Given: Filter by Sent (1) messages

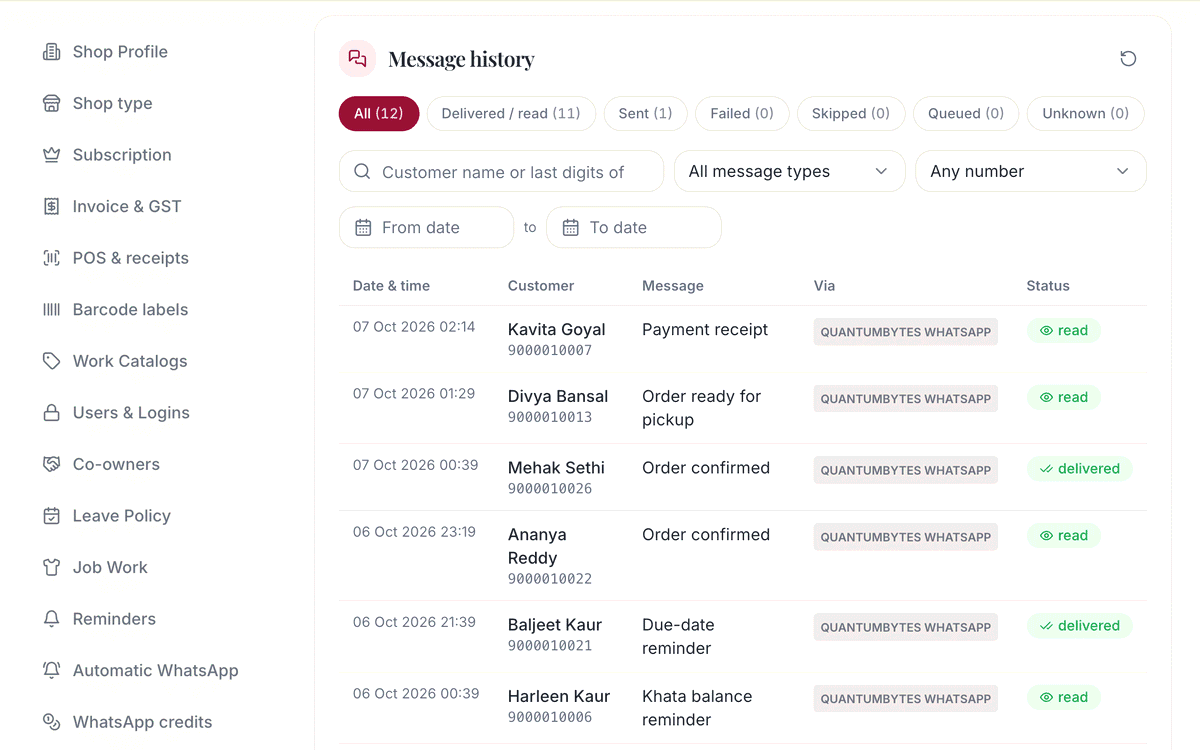Looking at the screenshot, I should (x=646, y=113).
